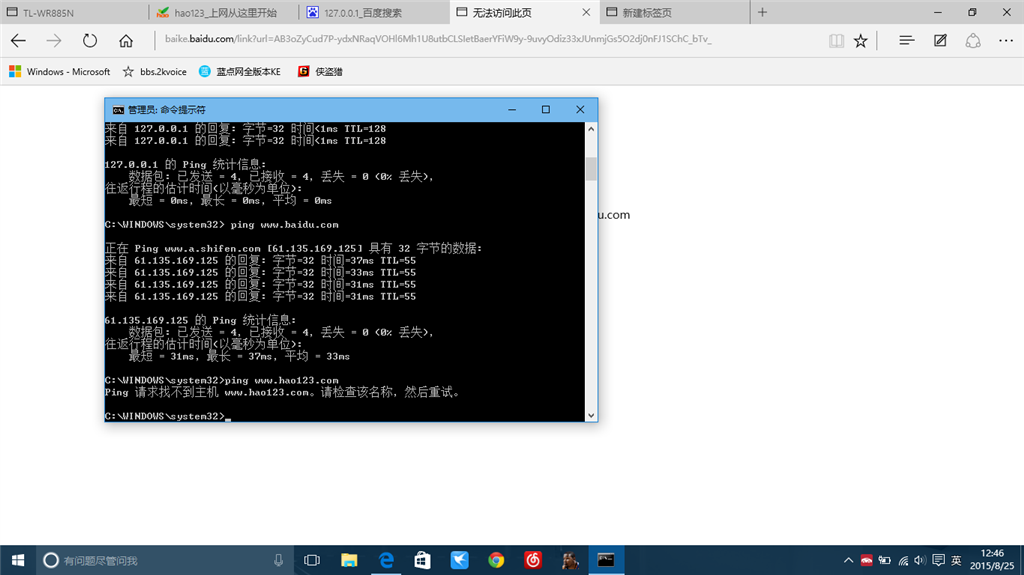Add page to favorites with star icon

[x=861, y=41]
